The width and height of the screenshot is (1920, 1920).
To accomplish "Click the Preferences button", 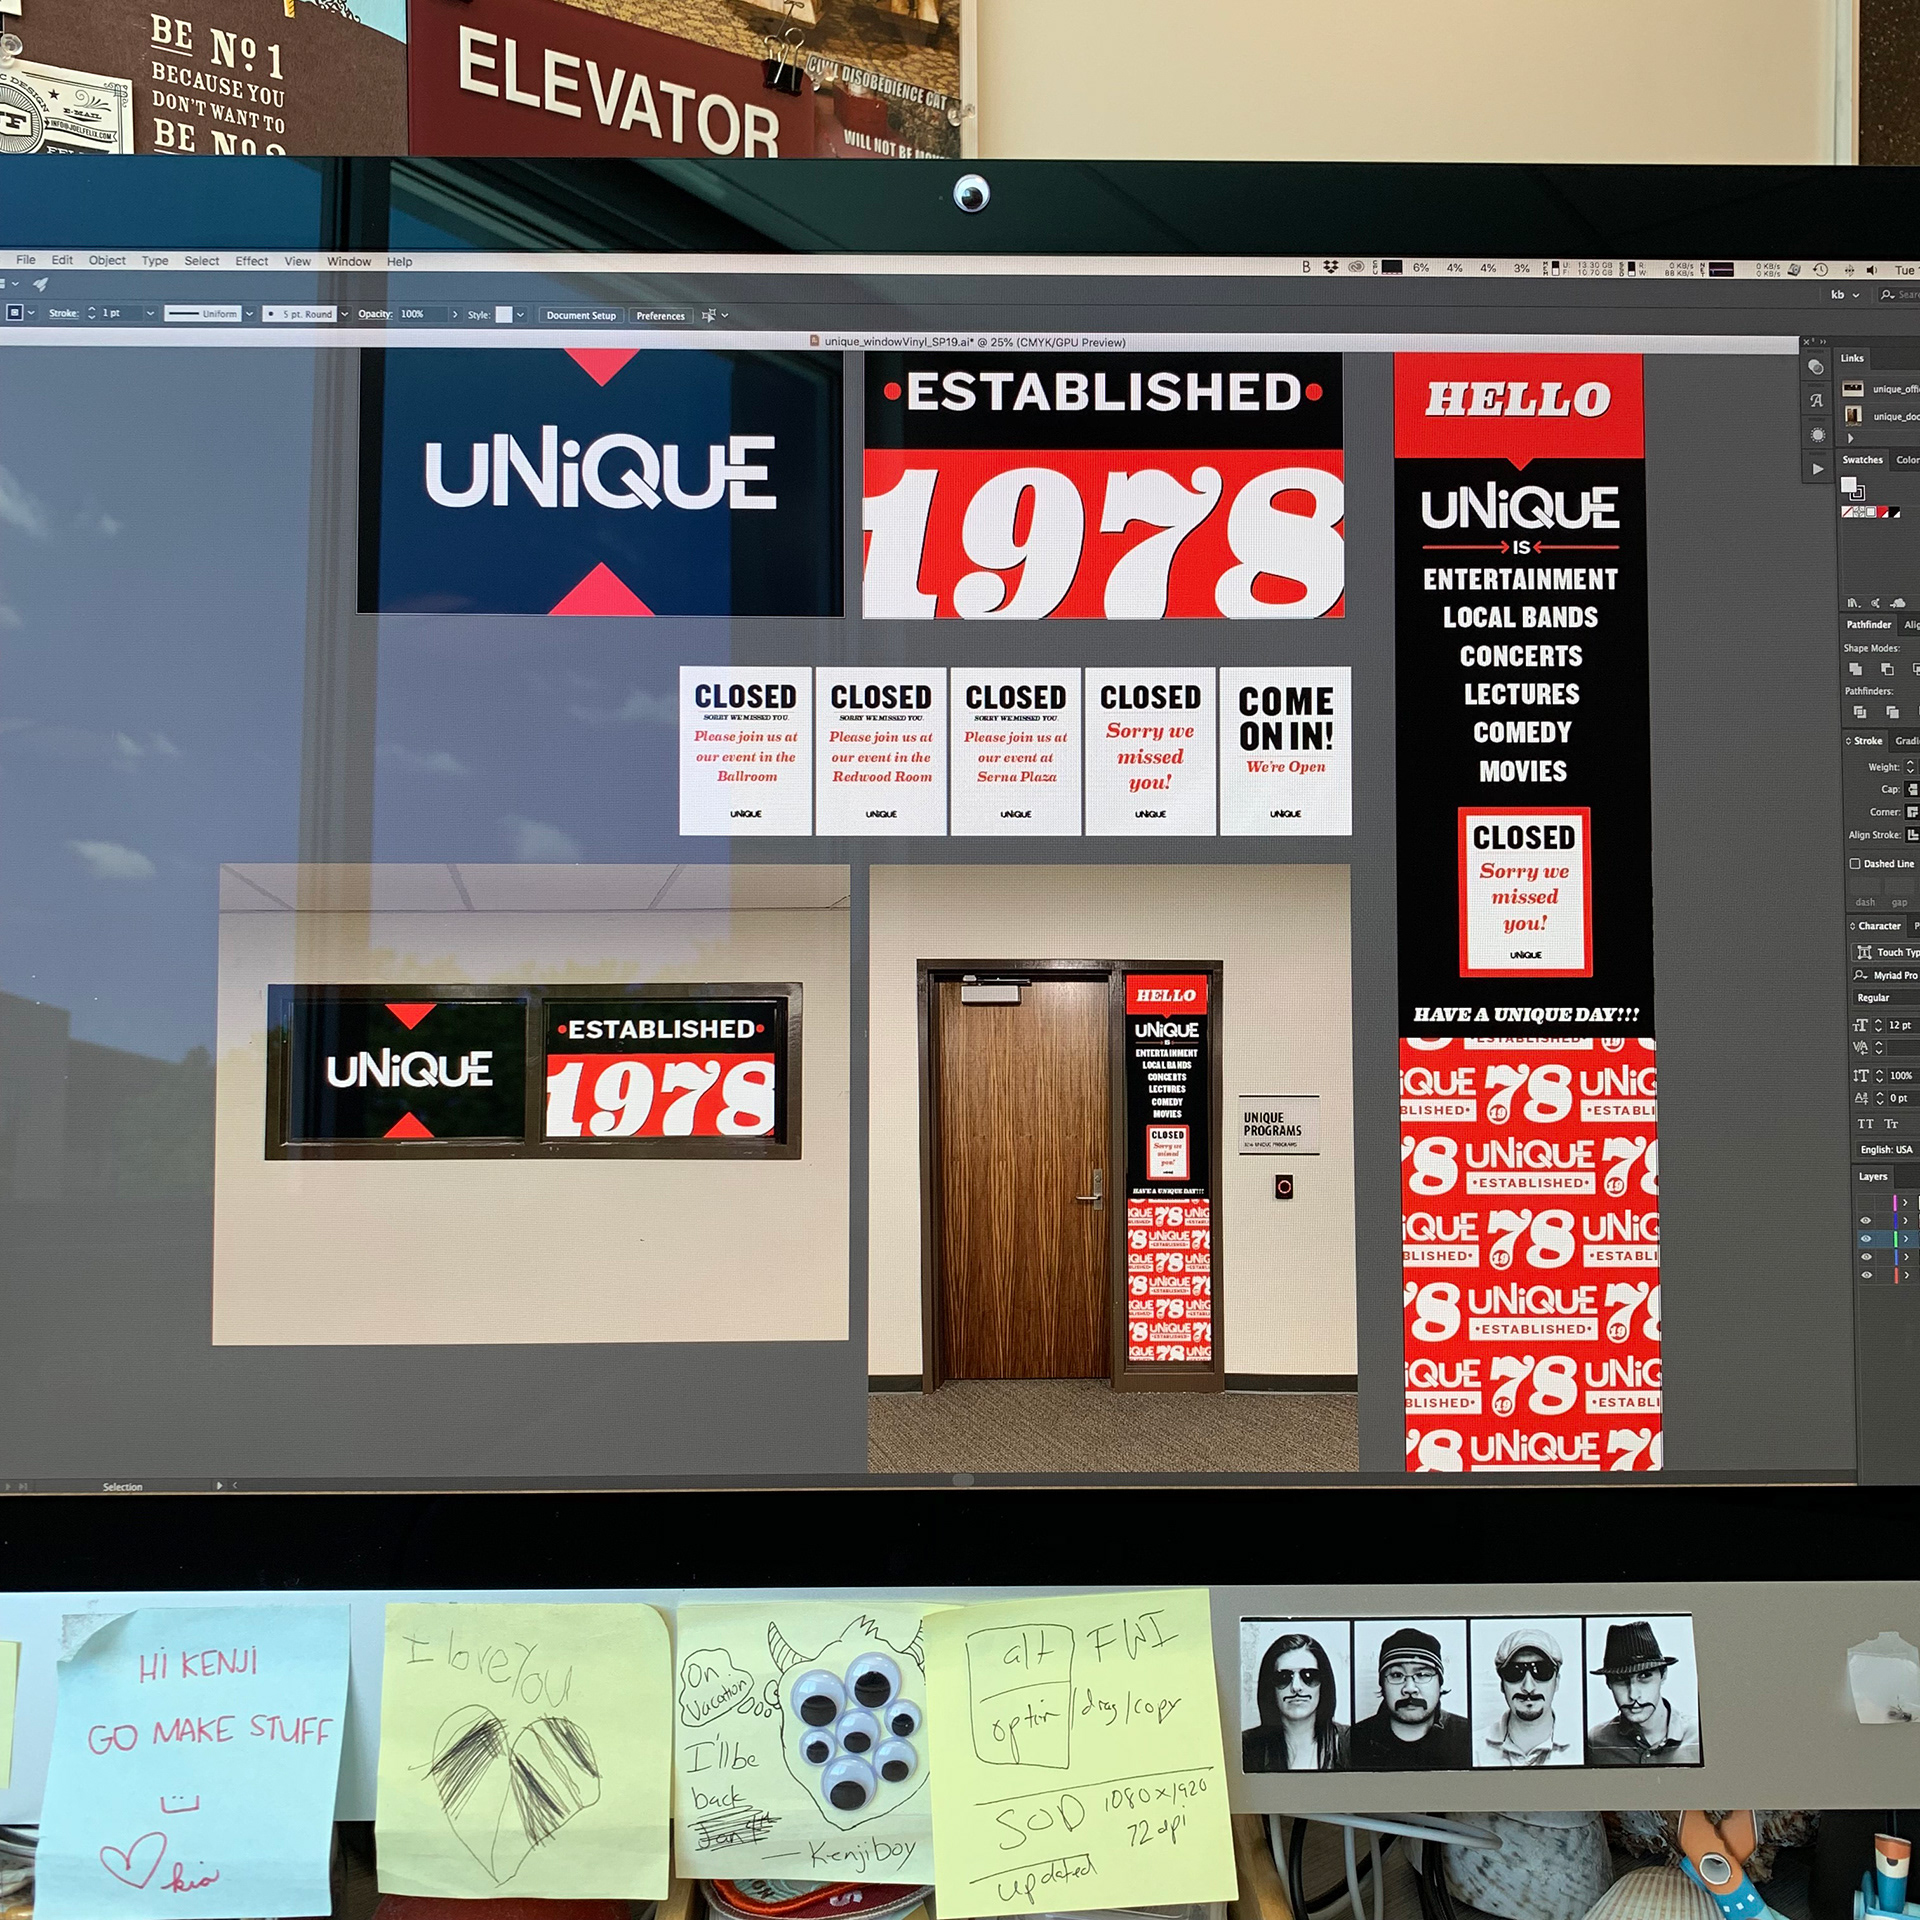I will click(660, 316).
